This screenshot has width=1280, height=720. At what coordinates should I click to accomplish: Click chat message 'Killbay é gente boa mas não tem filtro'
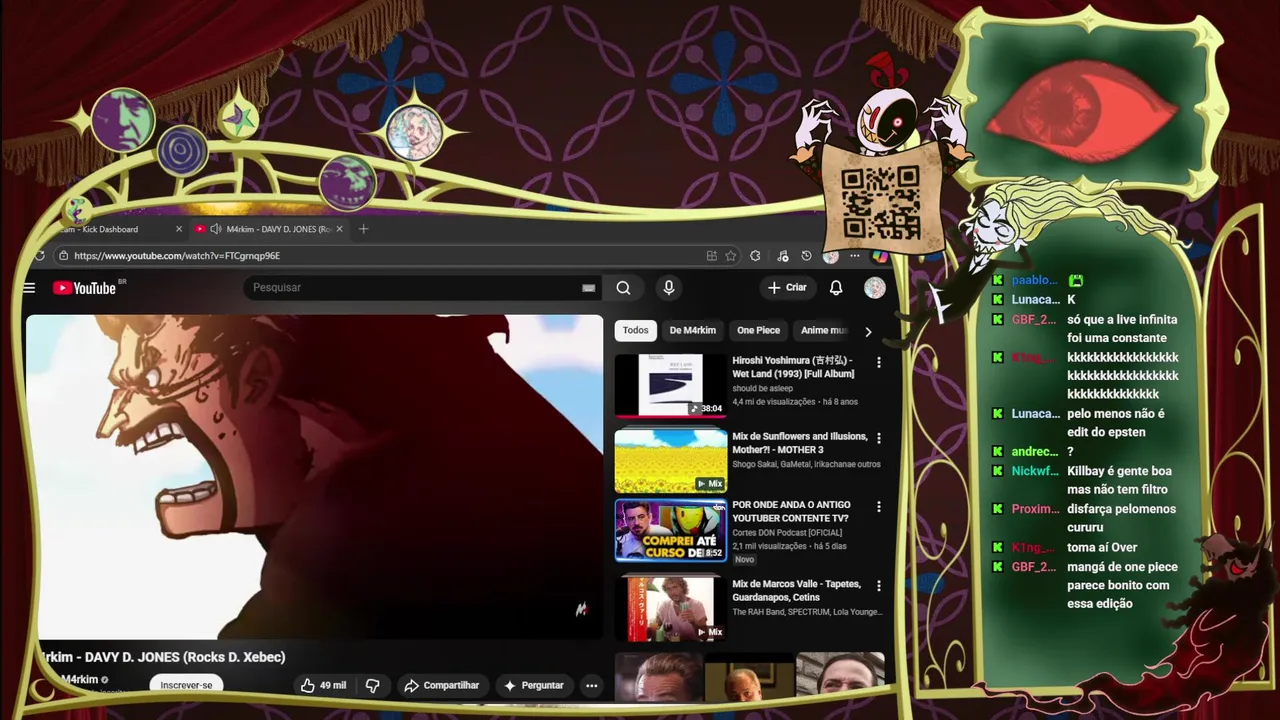tap(1119, 480)
